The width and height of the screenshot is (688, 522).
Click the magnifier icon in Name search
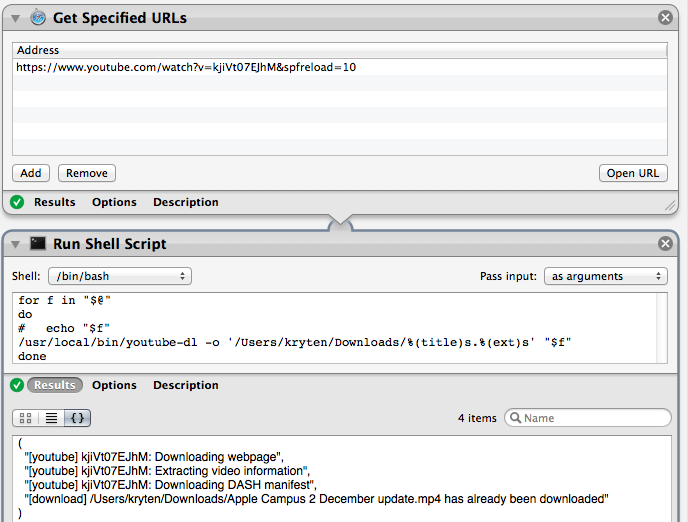[x=516, y=418]
